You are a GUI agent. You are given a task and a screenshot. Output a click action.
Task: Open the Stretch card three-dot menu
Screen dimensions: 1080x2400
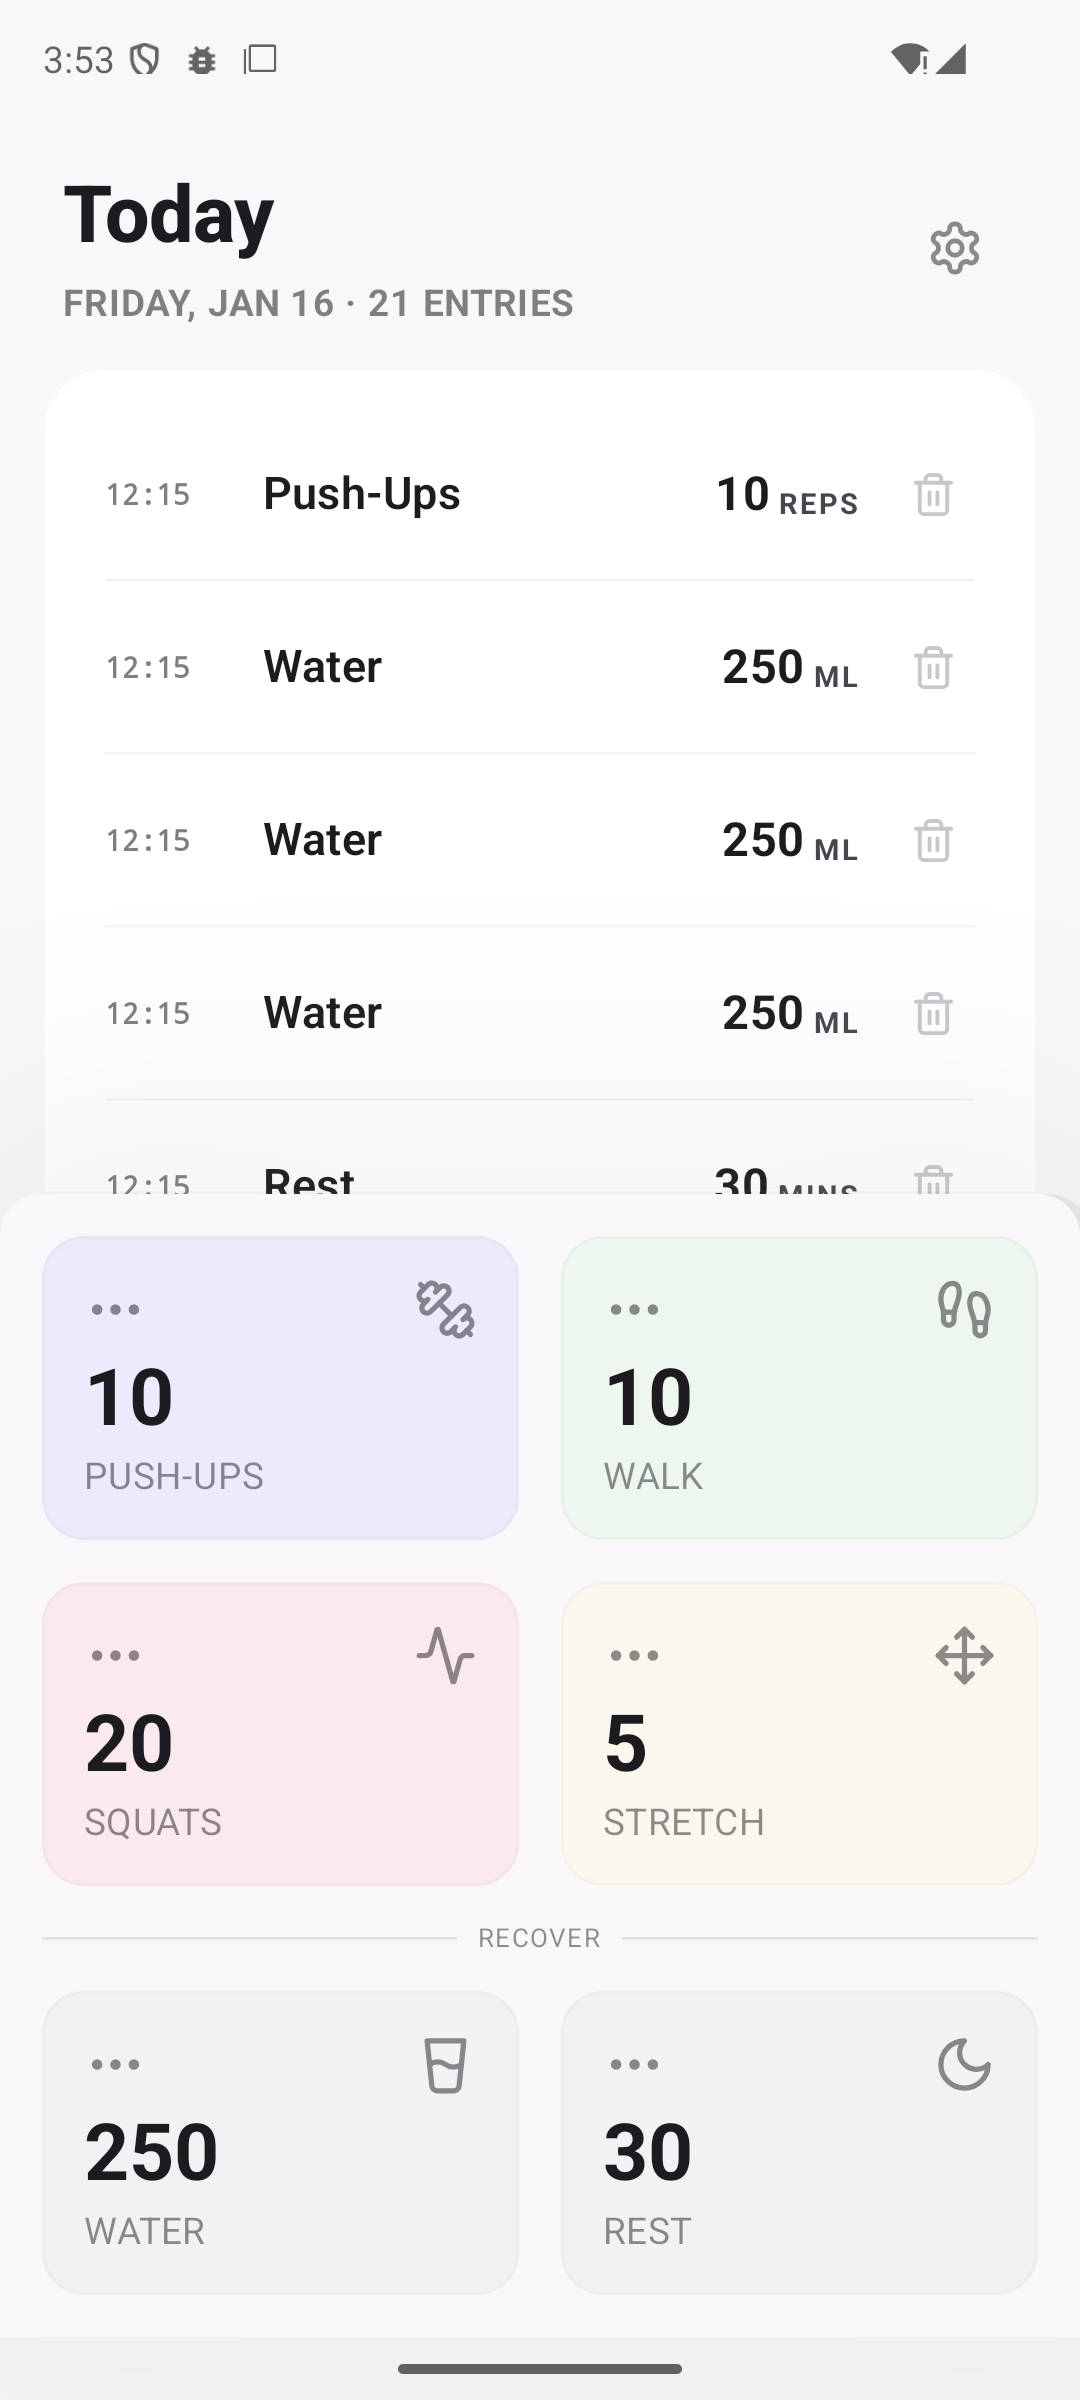634,1655
